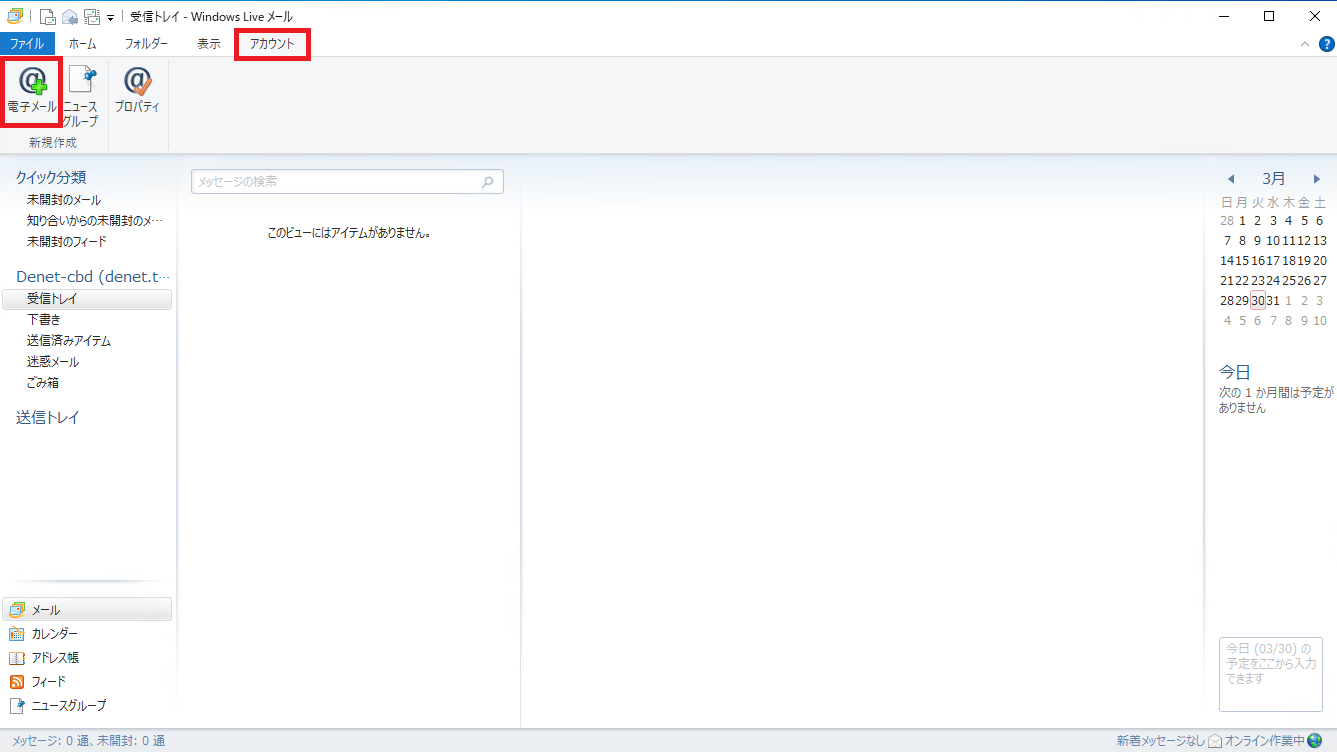The height and width of the screenshot is (752, 1337).
Task: Switch to the 表示 tab
Action: [x=209, y=44]
